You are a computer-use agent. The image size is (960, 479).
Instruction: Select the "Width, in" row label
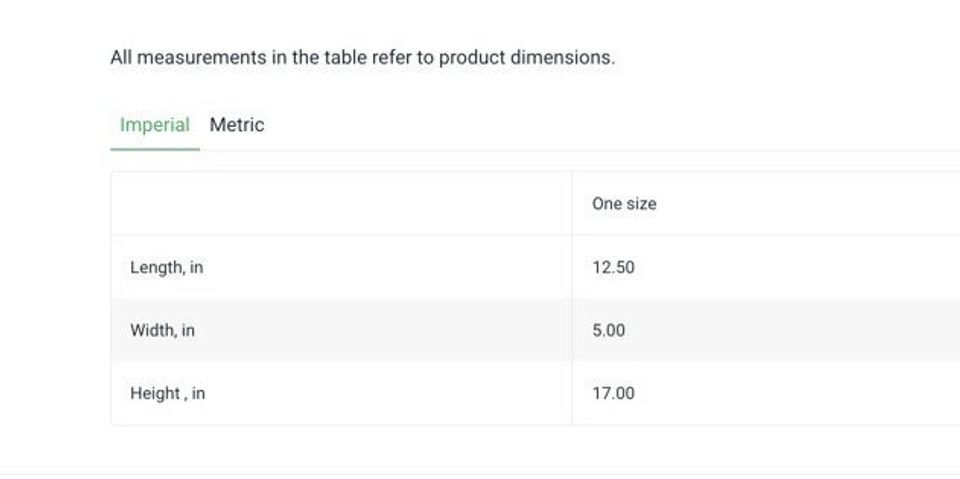162,330
